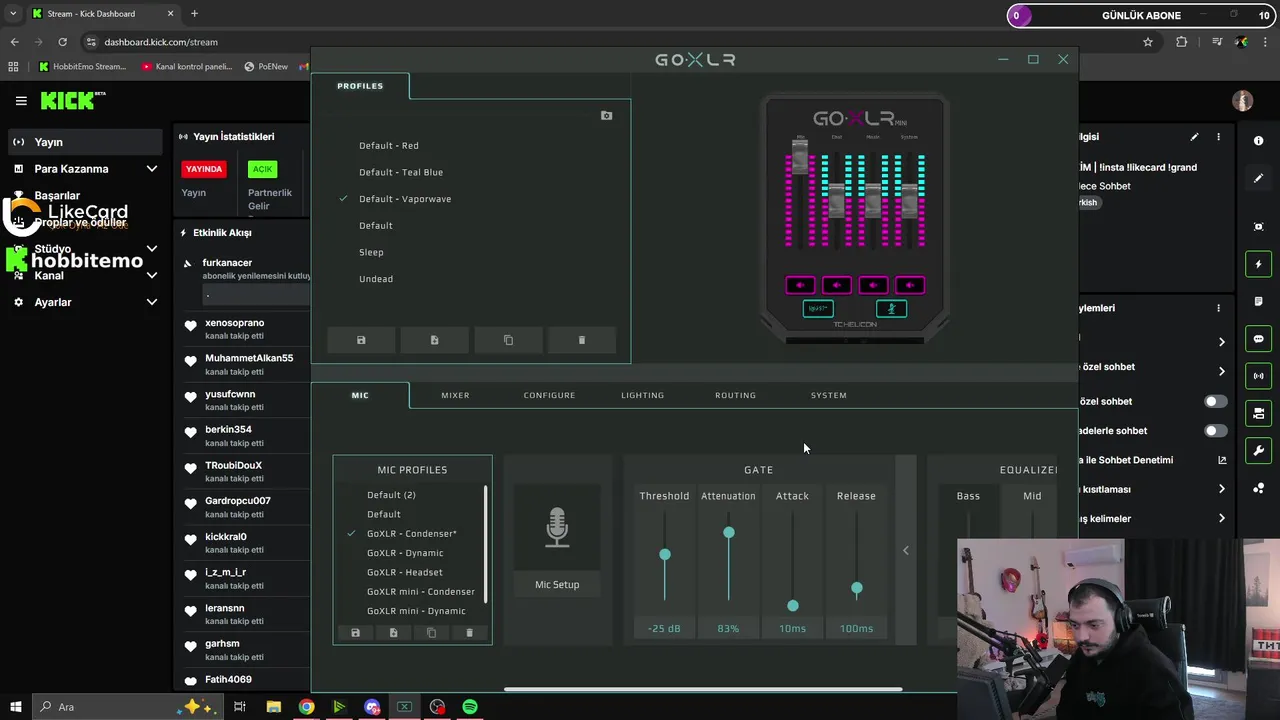The image size is (1280, 720).
Task: Expand Ayarlar sidebar section
Action: [152, 302]
